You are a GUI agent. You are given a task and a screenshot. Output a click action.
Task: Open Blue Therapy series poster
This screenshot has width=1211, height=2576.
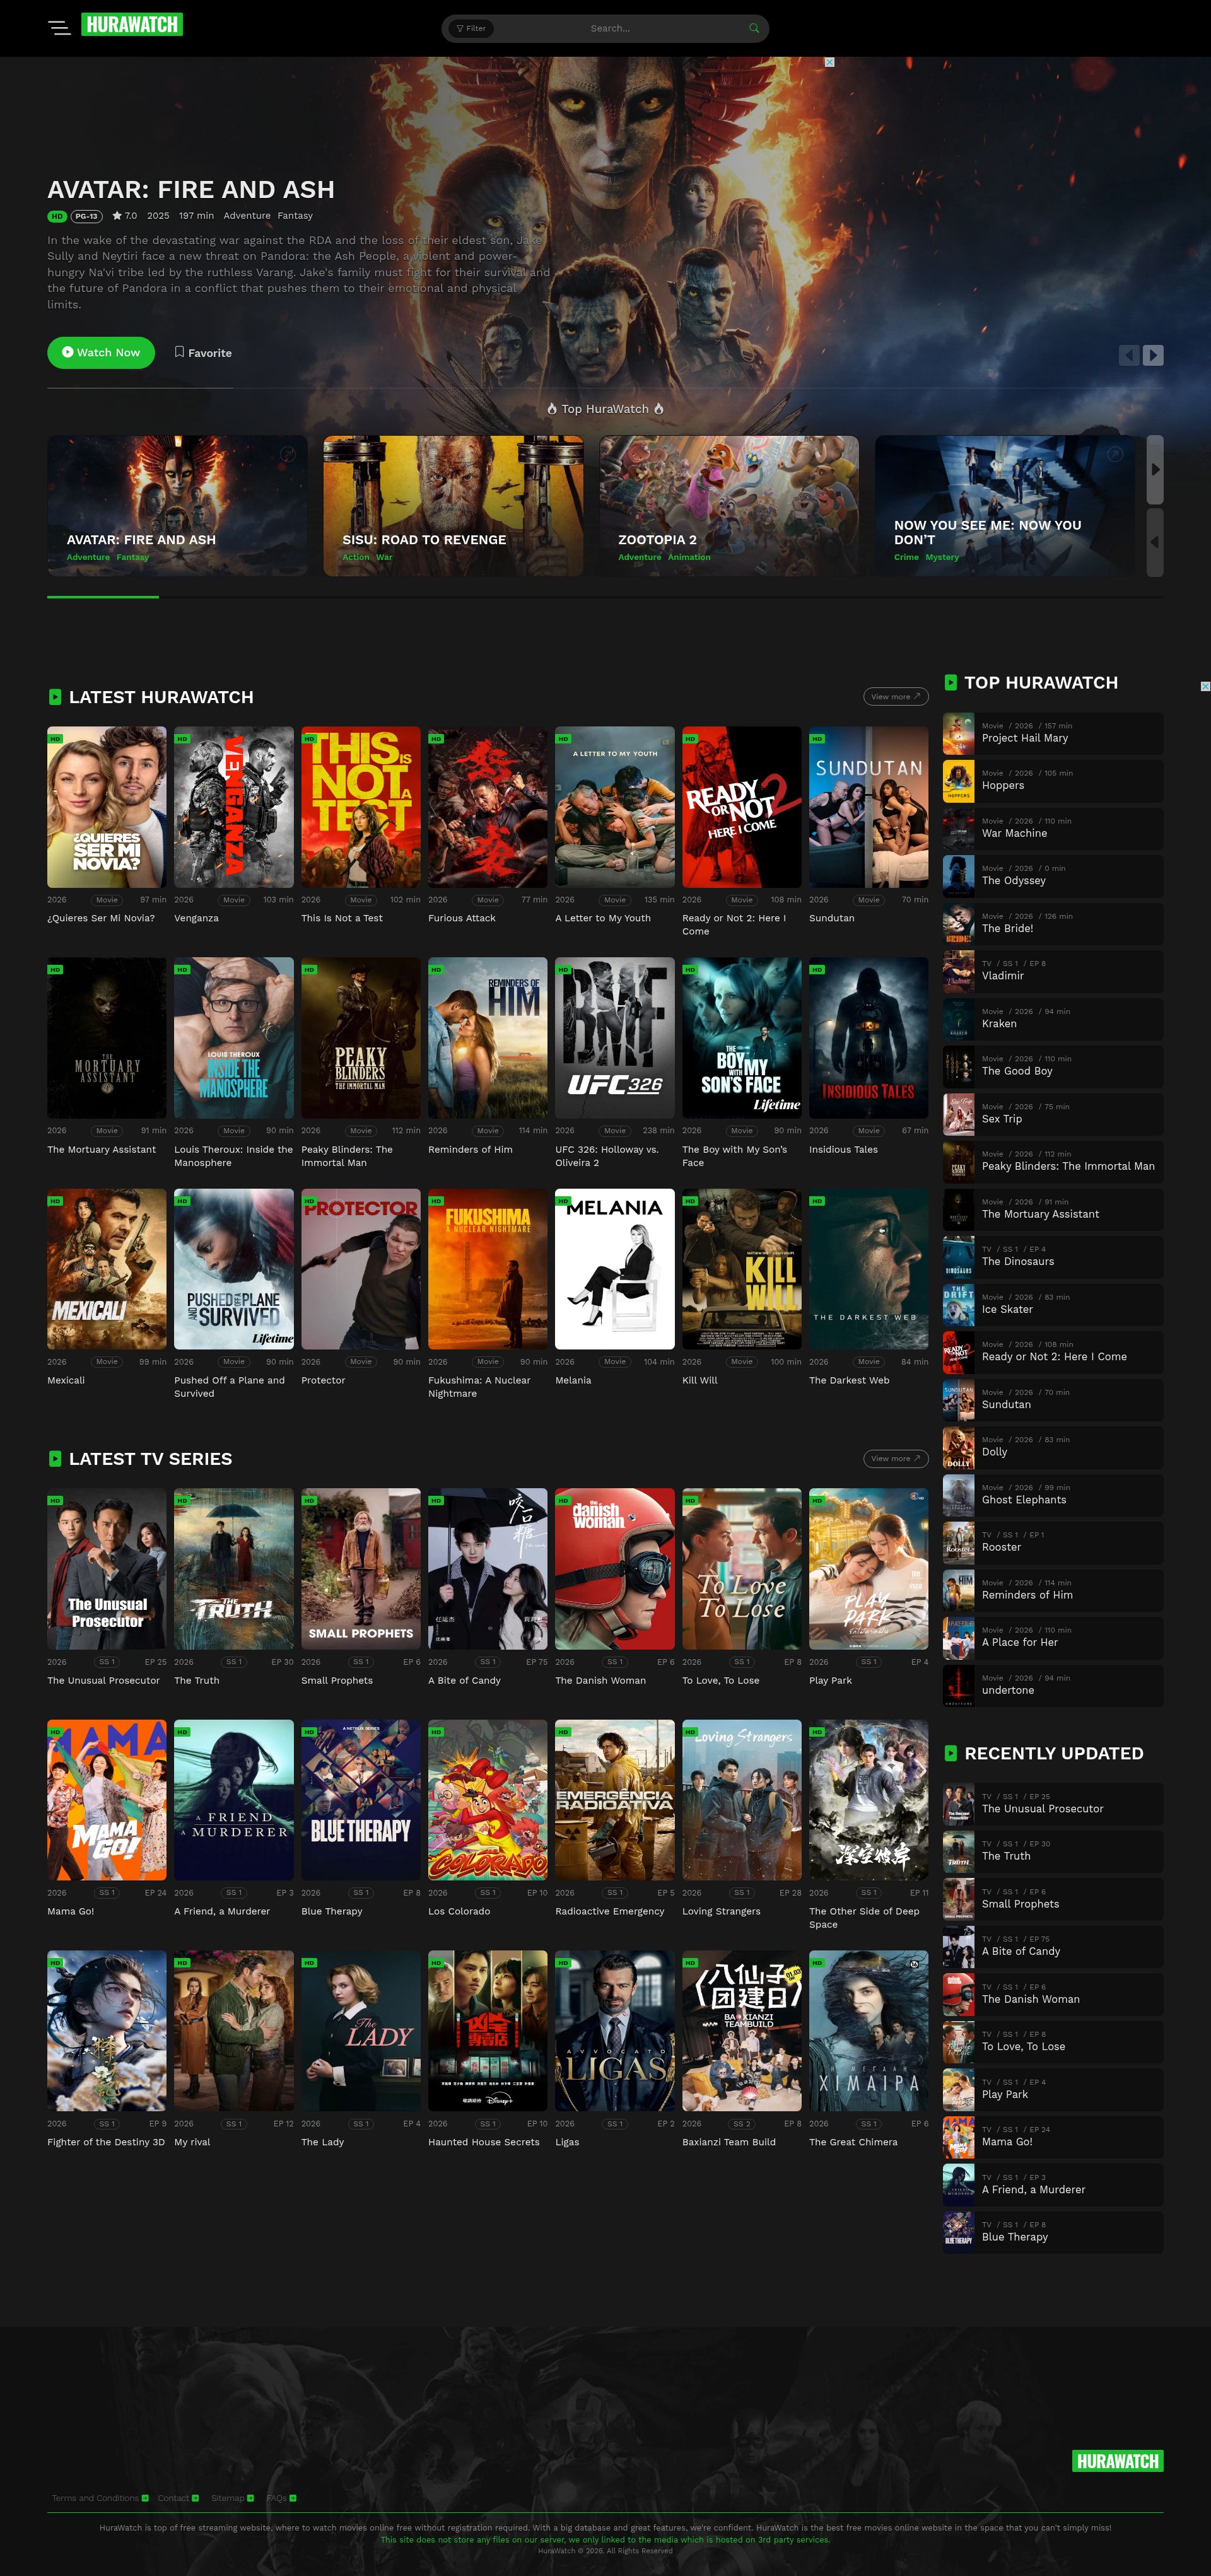click(x=361, y=1800)
